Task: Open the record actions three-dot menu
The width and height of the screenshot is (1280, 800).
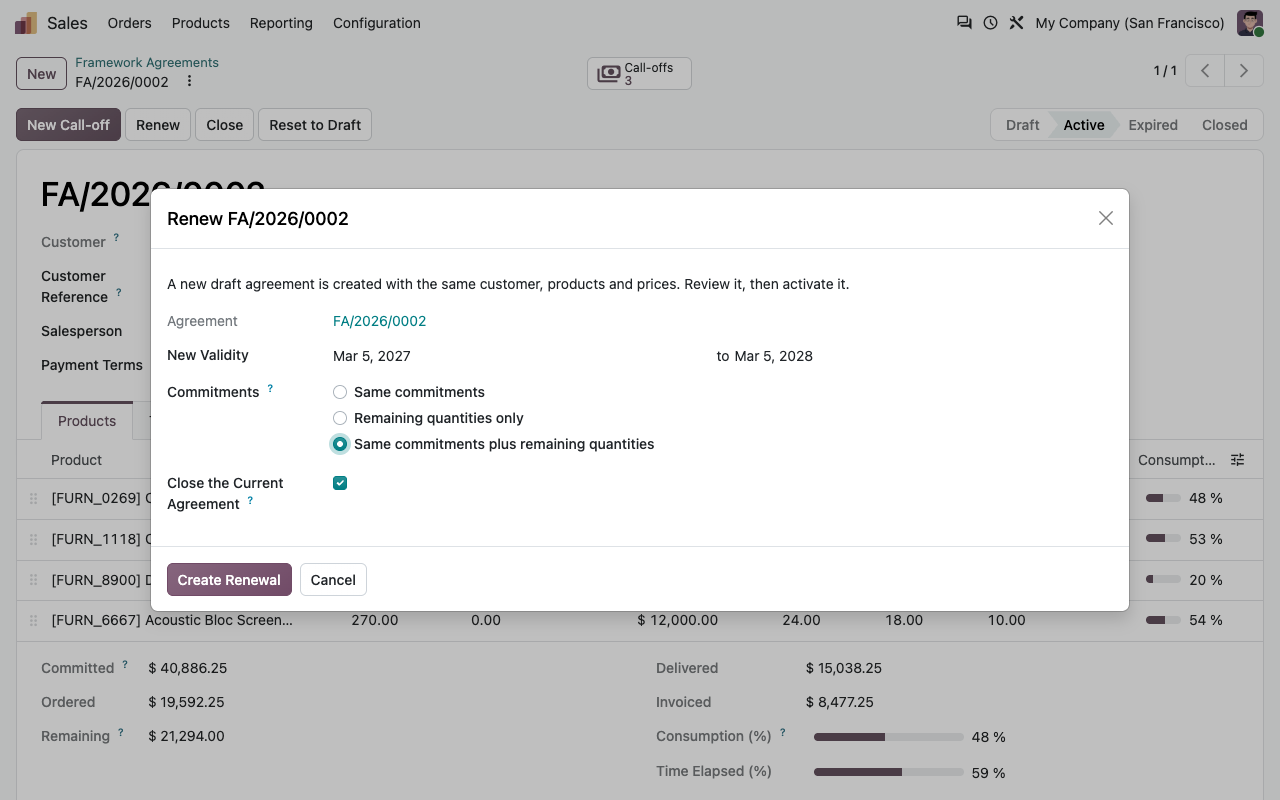Action: coord(189,82)
